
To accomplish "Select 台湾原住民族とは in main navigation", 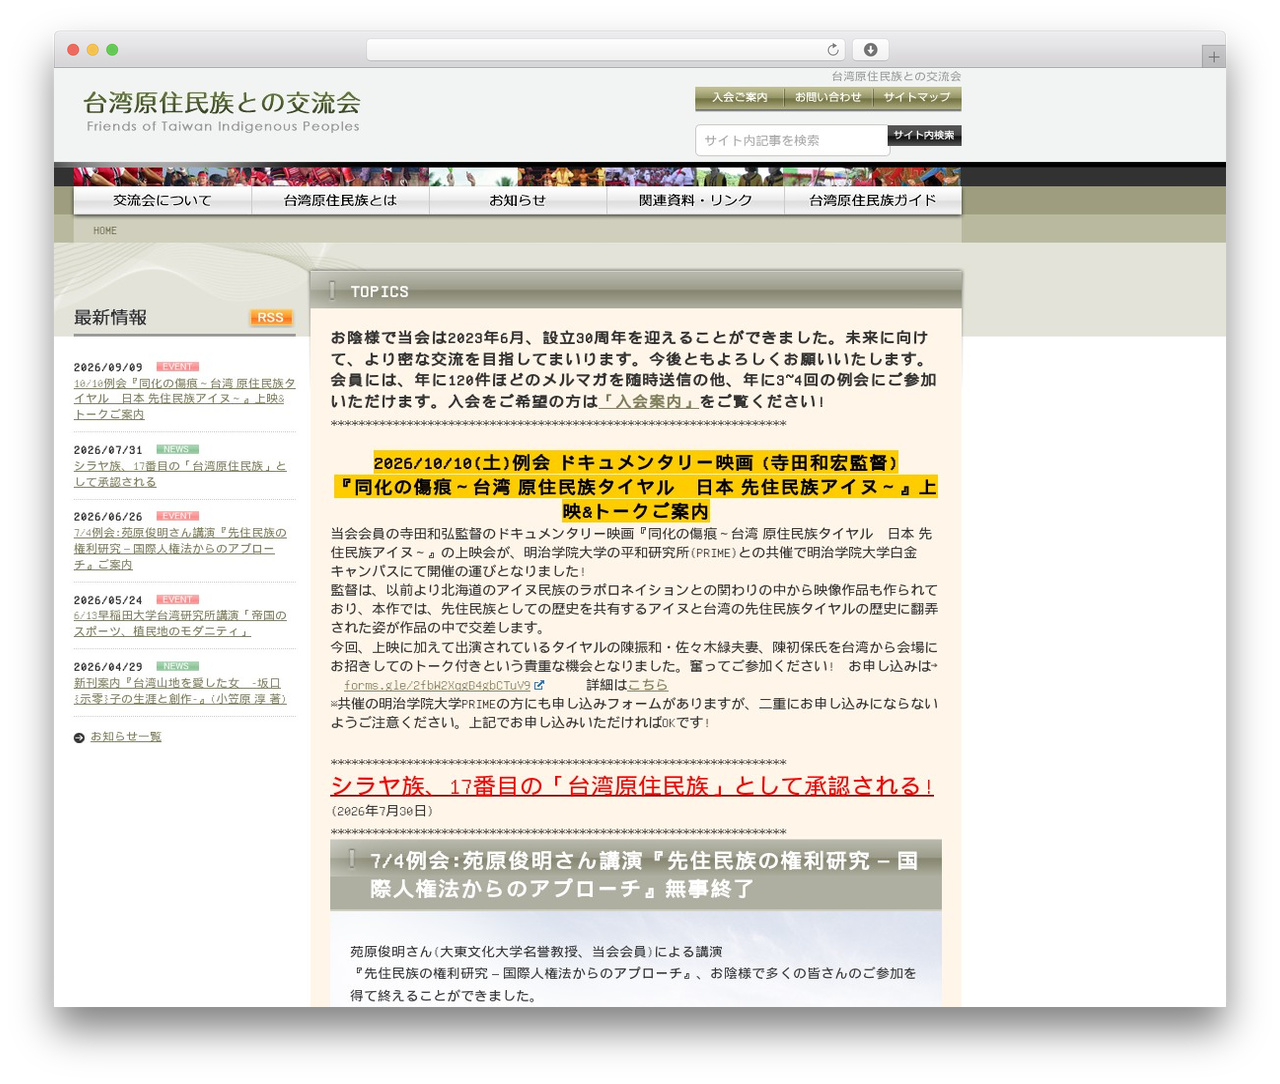I will click(x=340, y=200).
